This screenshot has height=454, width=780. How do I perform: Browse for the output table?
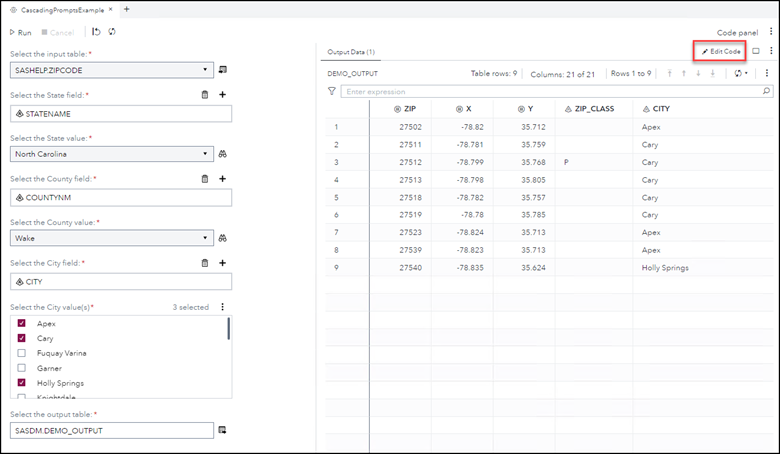222,430
